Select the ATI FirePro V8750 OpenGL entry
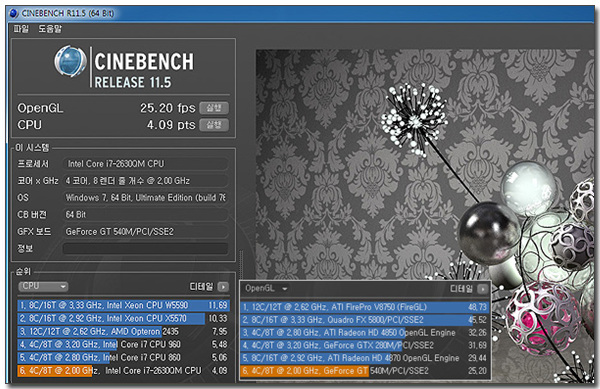The height and width of the screenshot is (389, 600). point(365,307)
